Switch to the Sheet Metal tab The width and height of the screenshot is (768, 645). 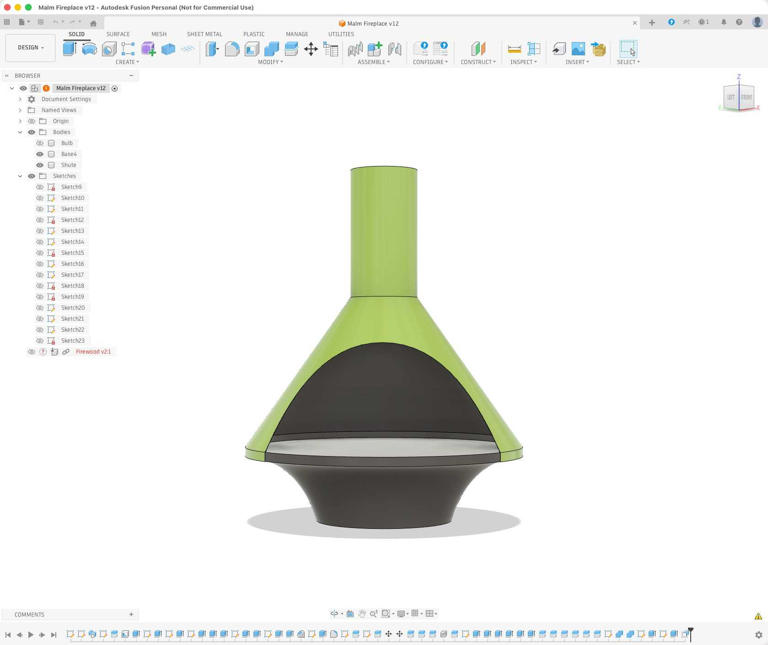[204, 34]
